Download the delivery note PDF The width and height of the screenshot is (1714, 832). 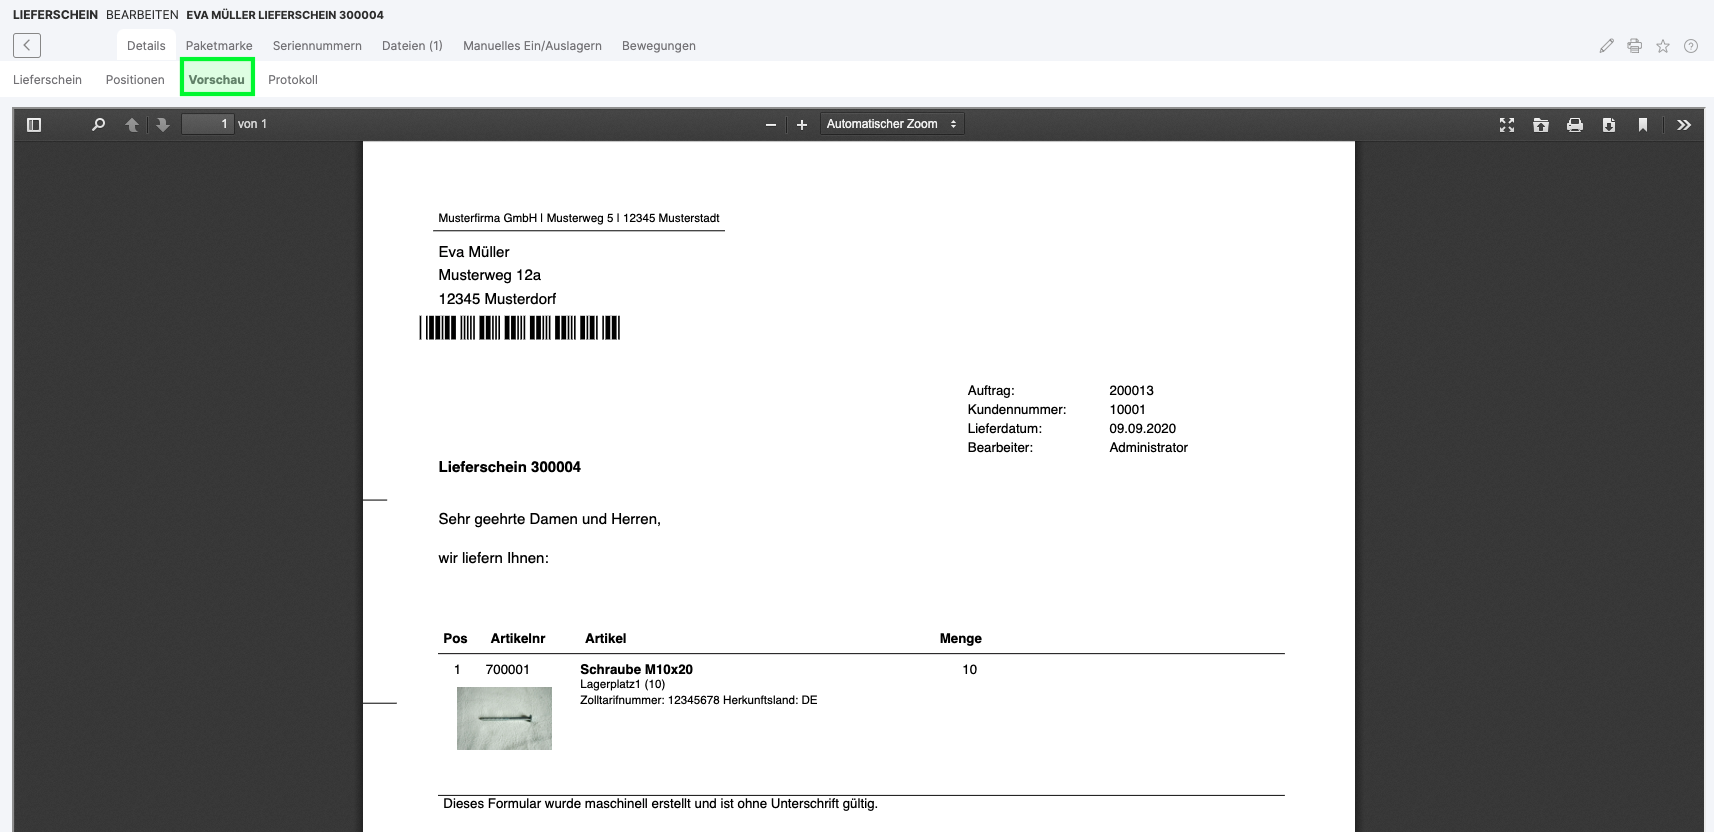click(1609, 125)
